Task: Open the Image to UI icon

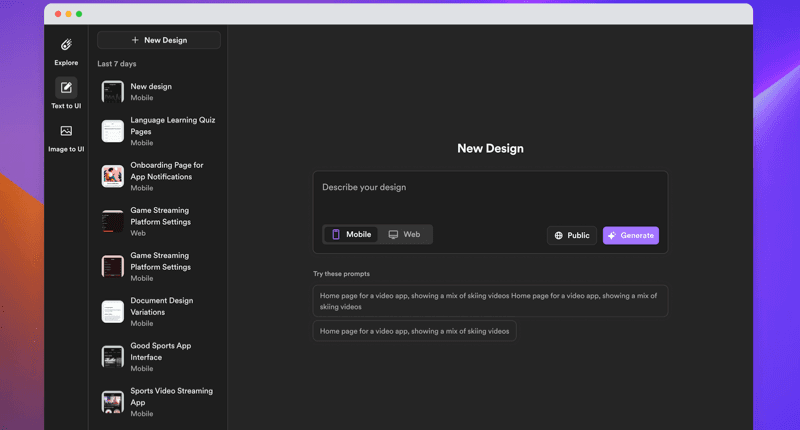Action: [66, 131]
